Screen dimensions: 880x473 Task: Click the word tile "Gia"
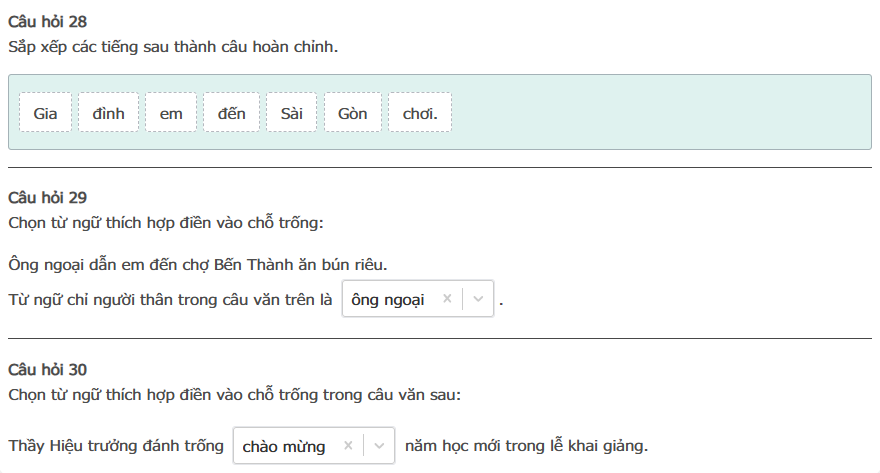[46, 113]
